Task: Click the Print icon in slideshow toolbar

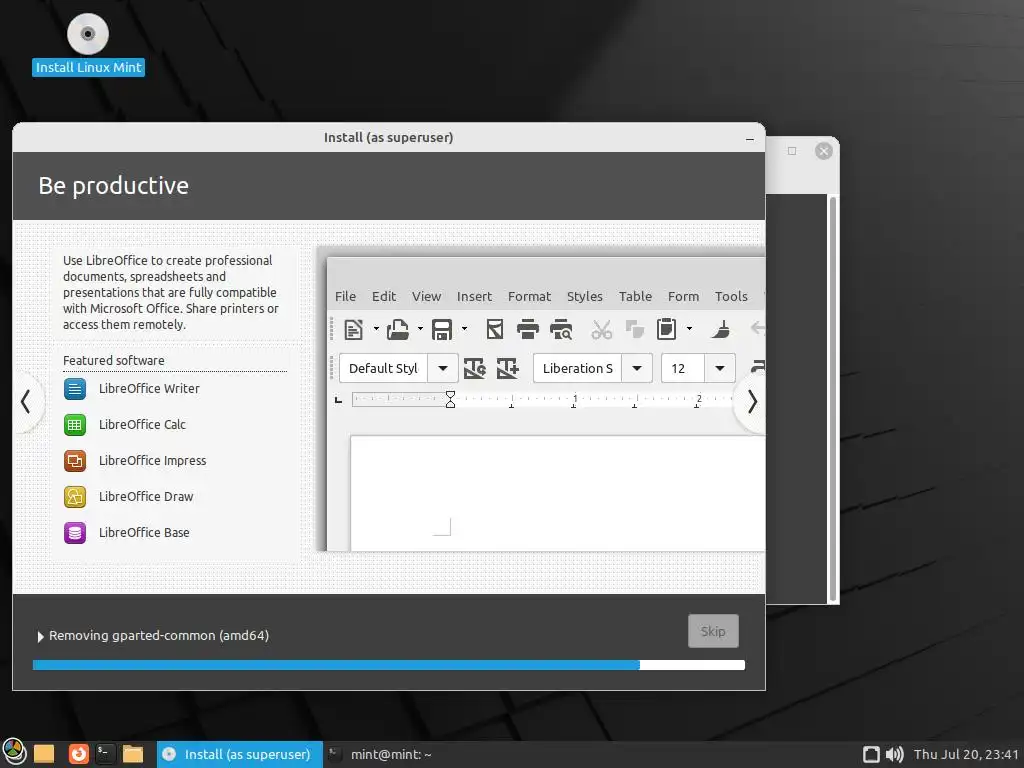Action: tap(528, 330)
